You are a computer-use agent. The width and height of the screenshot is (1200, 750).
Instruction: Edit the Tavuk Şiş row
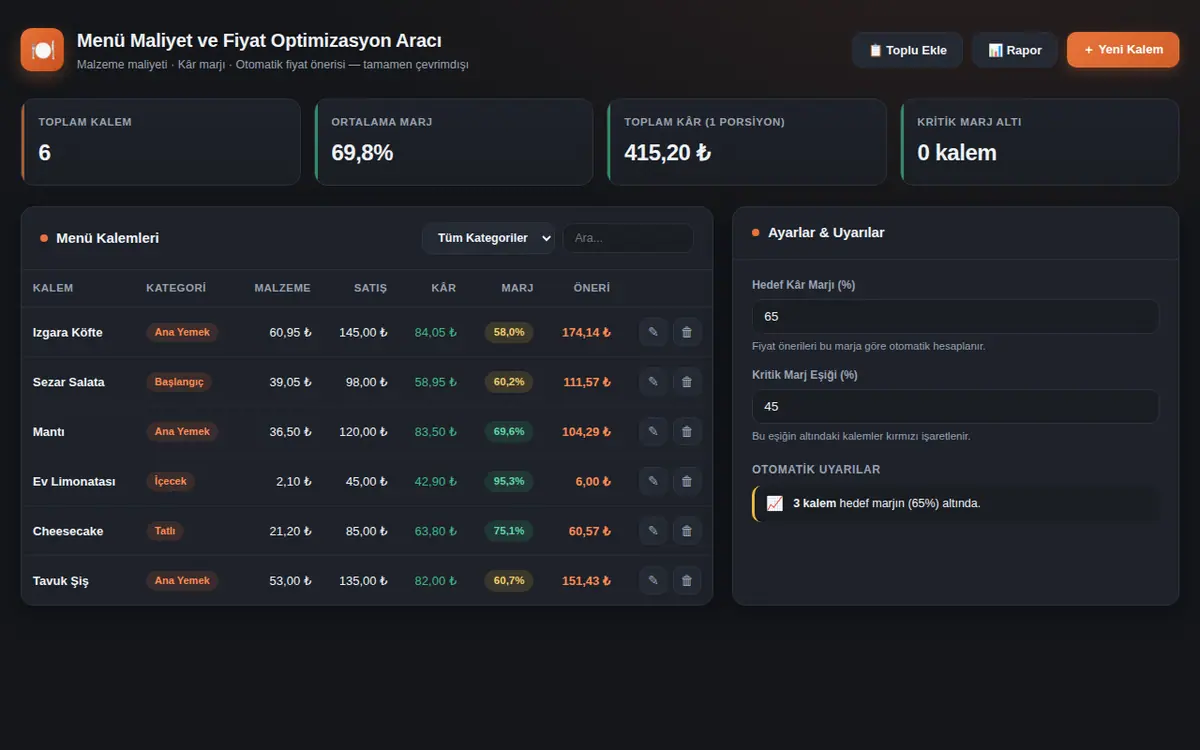pos(653,580)
